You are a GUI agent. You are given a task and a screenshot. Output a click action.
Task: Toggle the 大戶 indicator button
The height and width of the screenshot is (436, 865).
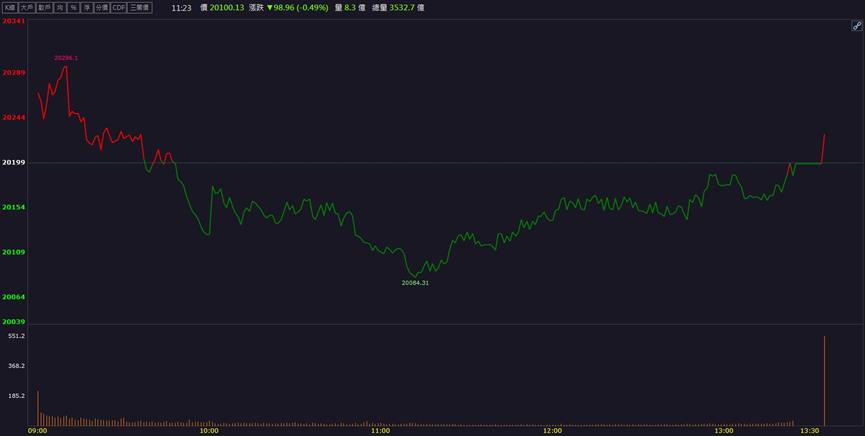(x=27, y=8)
